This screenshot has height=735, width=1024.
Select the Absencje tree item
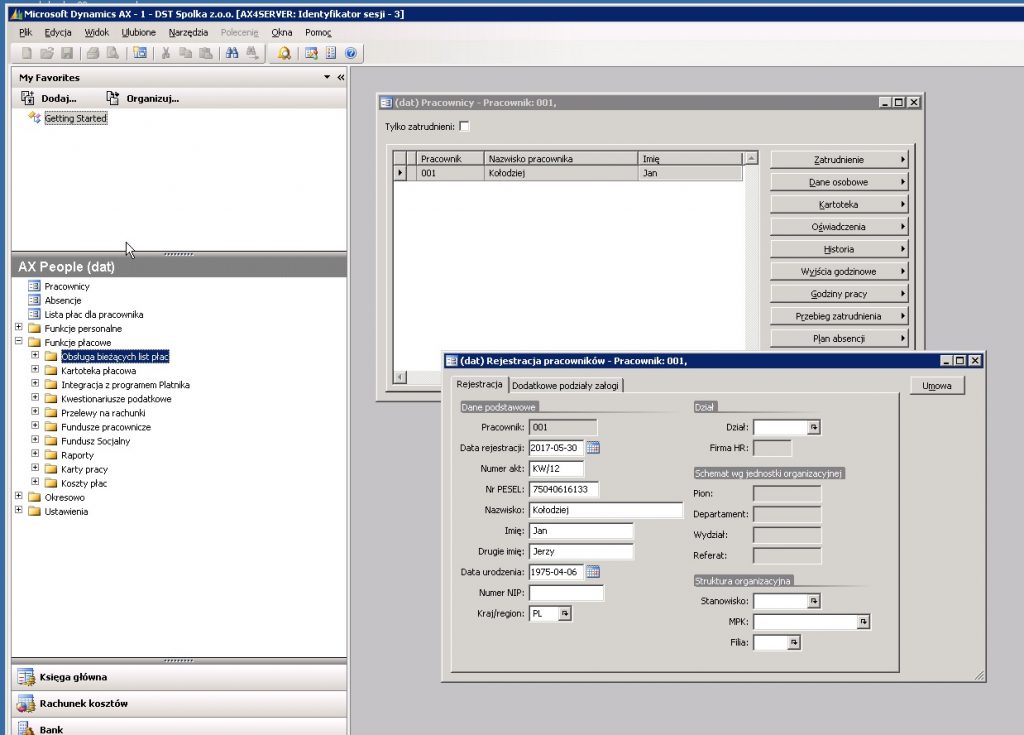pos(63,301)
